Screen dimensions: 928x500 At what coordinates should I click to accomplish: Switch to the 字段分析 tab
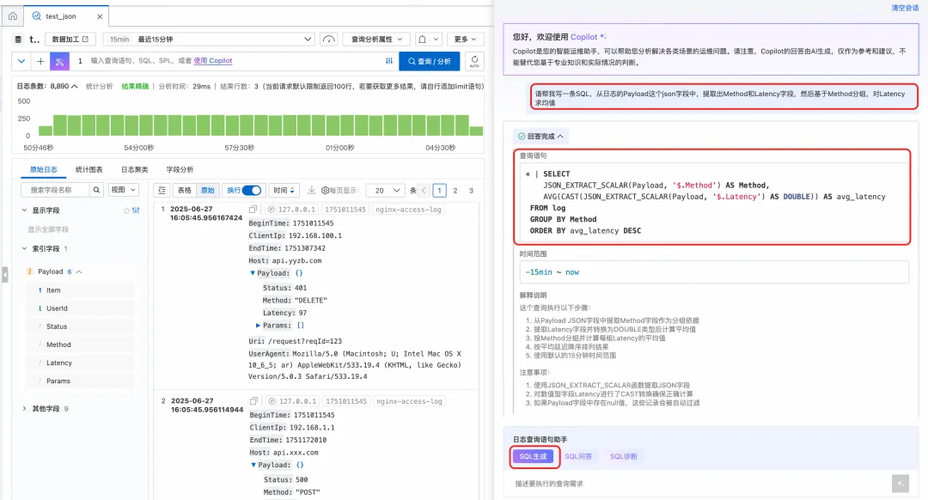pos(180,170)
